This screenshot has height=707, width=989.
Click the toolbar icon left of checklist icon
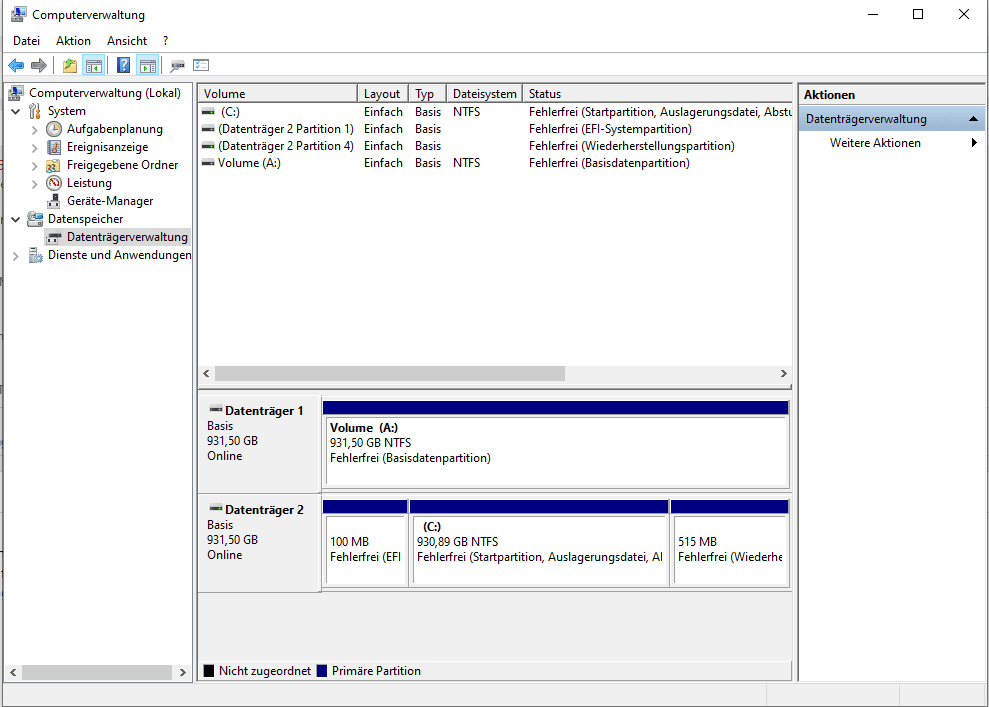click(x=178, y=65)
